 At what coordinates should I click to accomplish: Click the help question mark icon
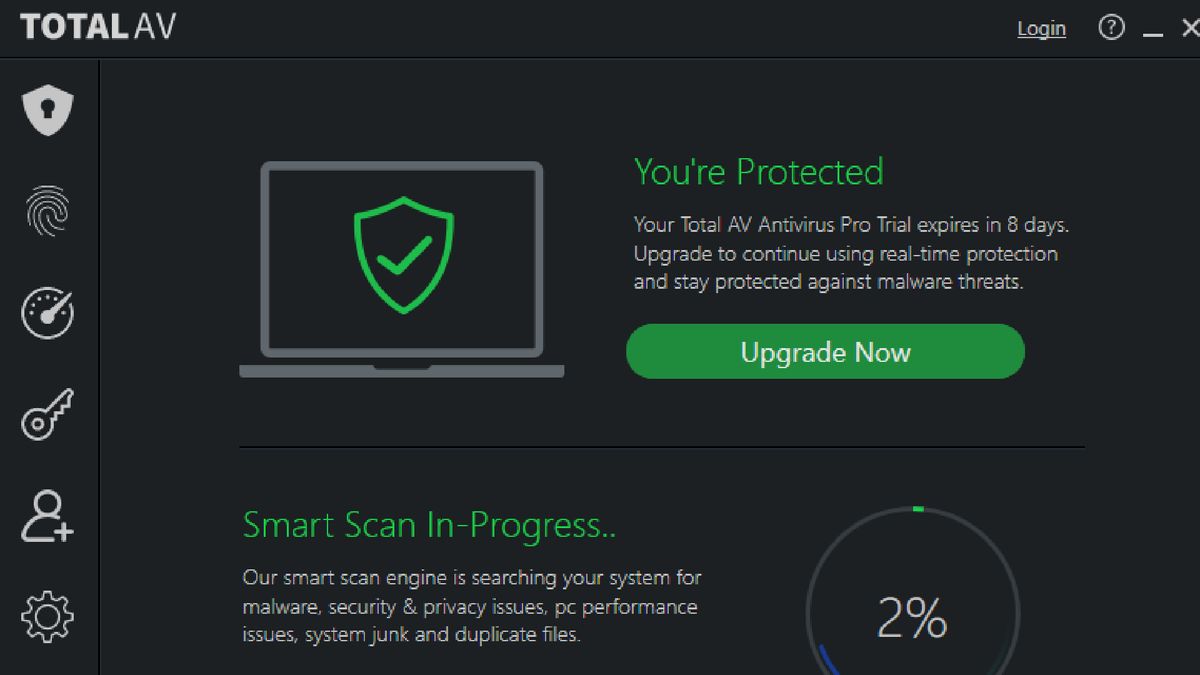pos(1111,28)
